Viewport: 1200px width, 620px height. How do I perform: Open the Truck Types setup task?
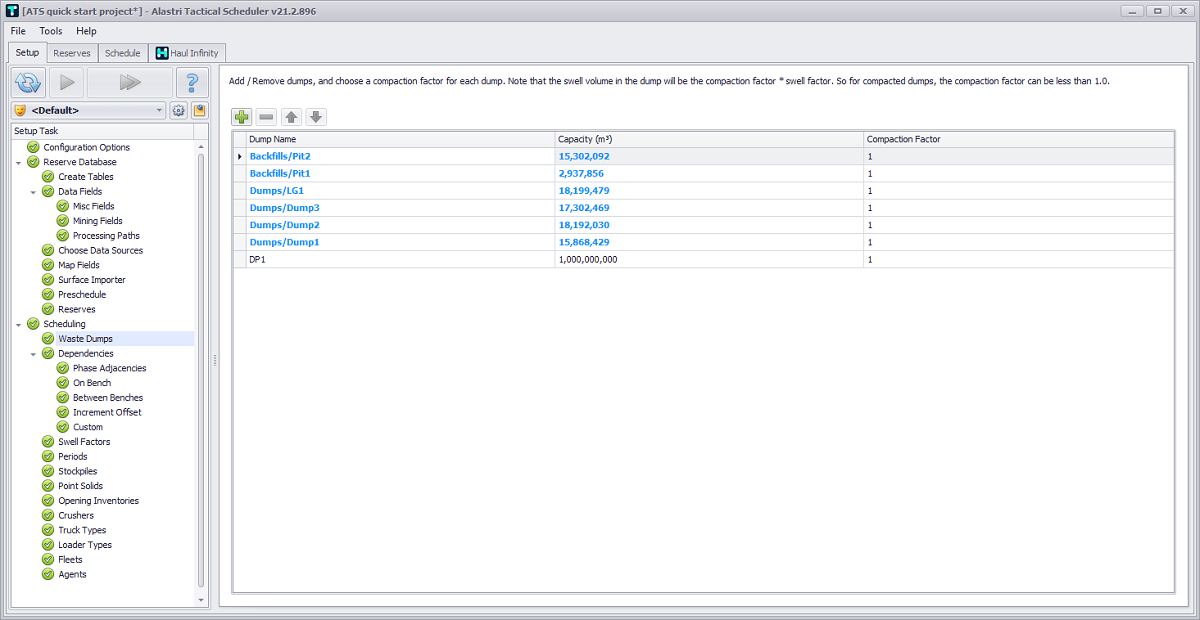point(82,530)
